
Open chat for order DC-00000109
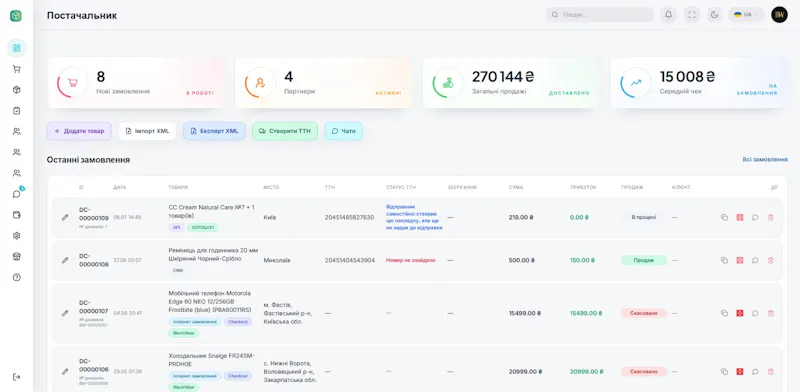[755, 217]
